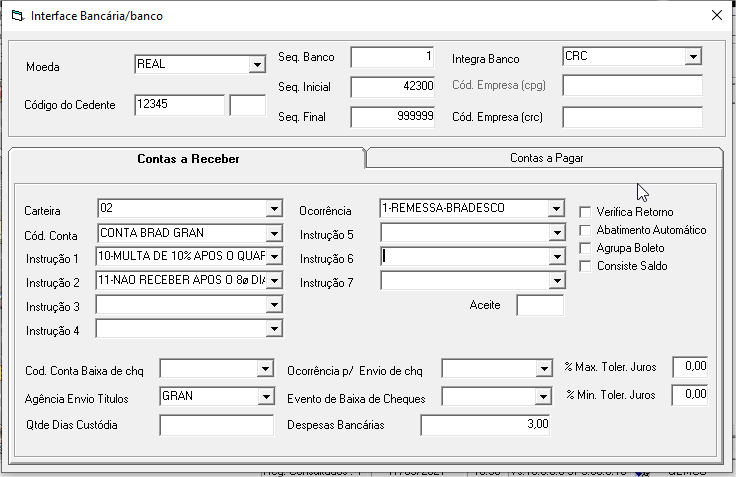Open the Moeda dropdown showing REAL
Image resolution: width=736 pixels, height=477 pixels.
[257, 64]
